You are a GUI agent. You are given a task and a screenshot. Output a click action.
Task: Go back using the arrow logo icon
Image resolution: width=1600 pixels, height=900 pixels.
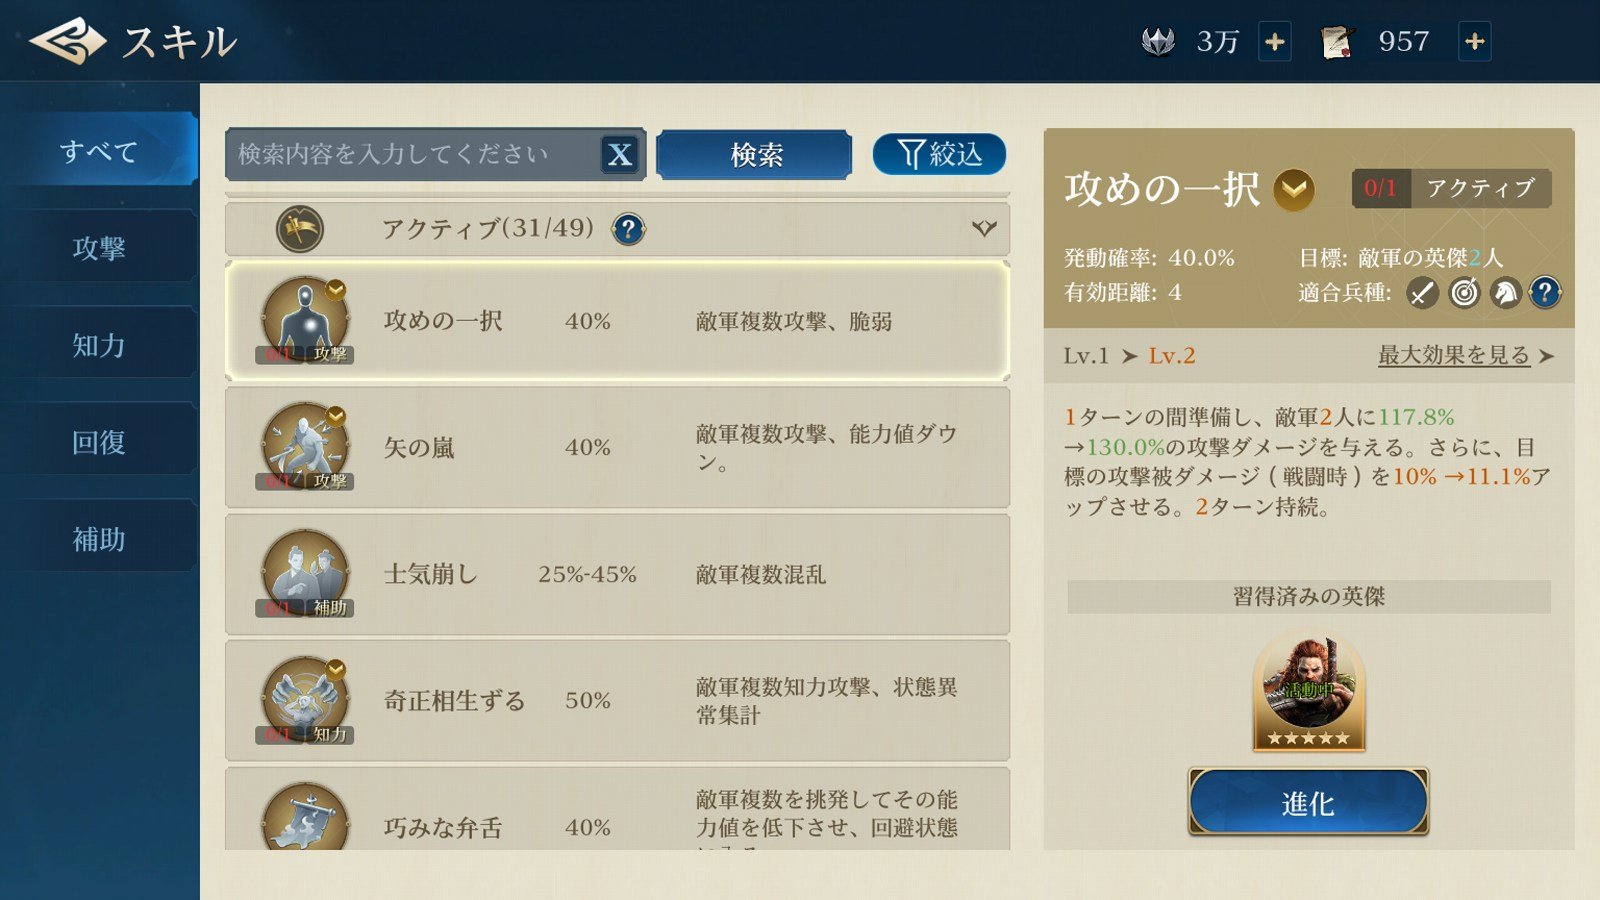(x=68, y=41)
